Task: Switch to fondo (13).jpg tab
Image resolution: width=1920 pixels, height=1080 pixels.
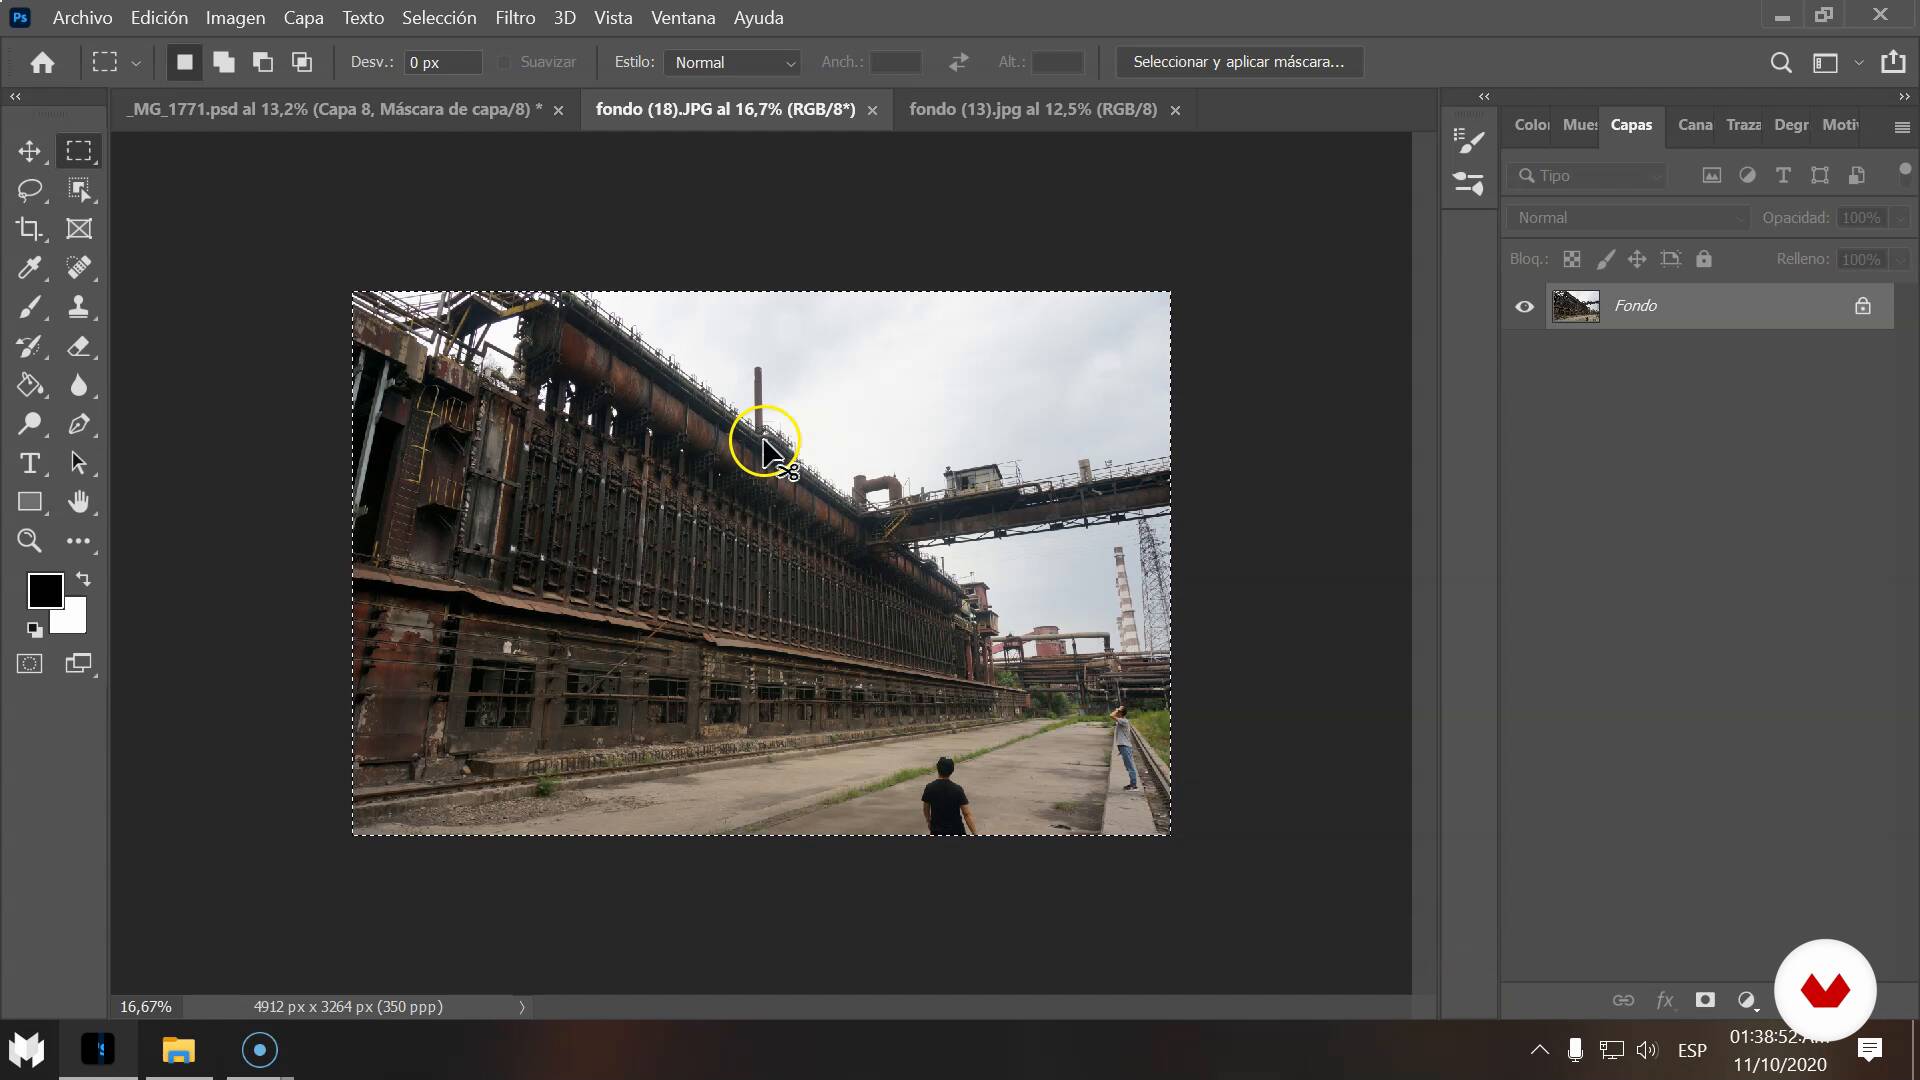Action: coord(1032,109)
